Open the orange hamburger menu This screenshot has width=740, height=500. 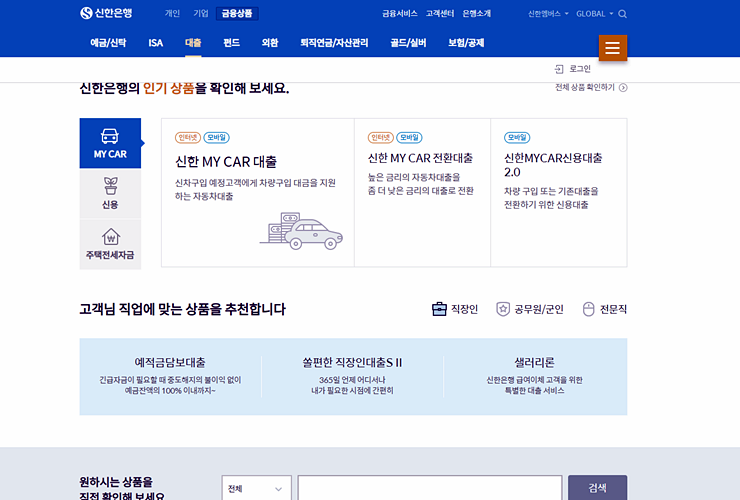[x=613, y=48]
